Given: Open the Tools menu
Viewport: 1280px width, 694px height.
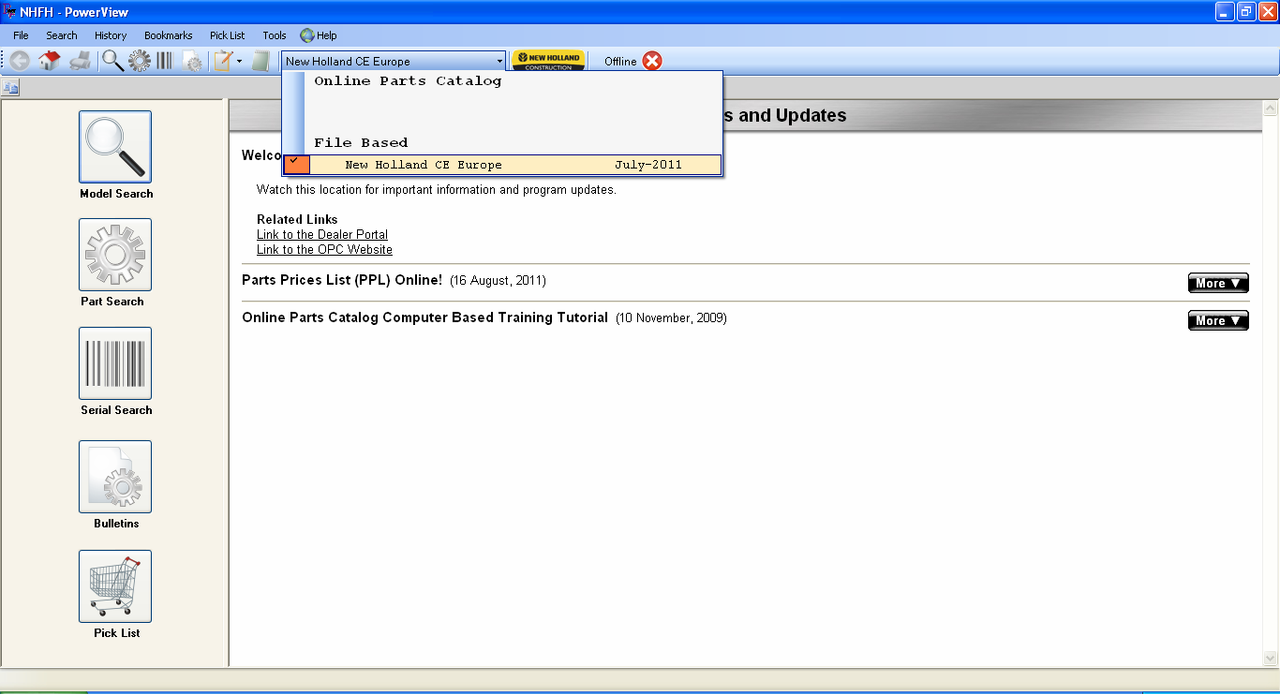Looking at the screenshot, I should [274, 35].
